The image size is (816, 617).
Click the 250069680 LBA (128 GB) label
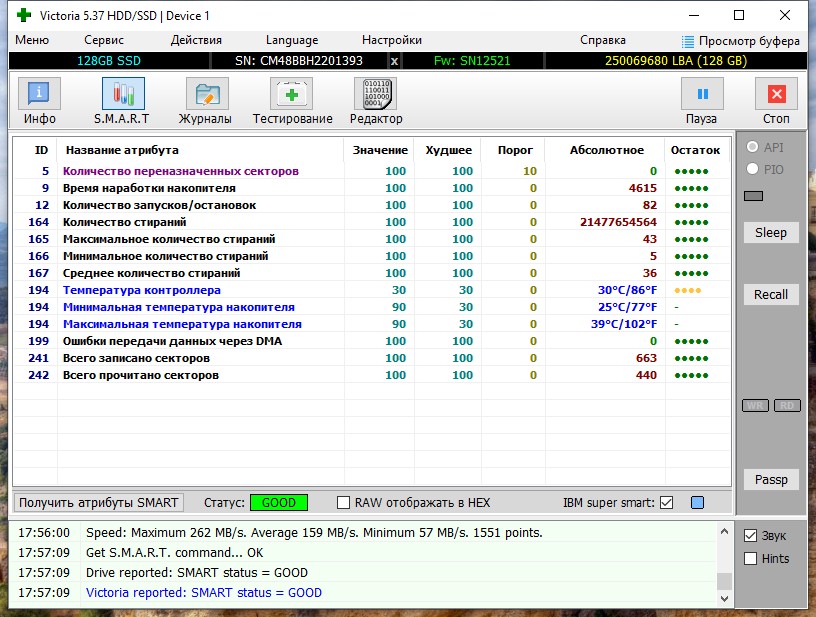click(675, 61)
